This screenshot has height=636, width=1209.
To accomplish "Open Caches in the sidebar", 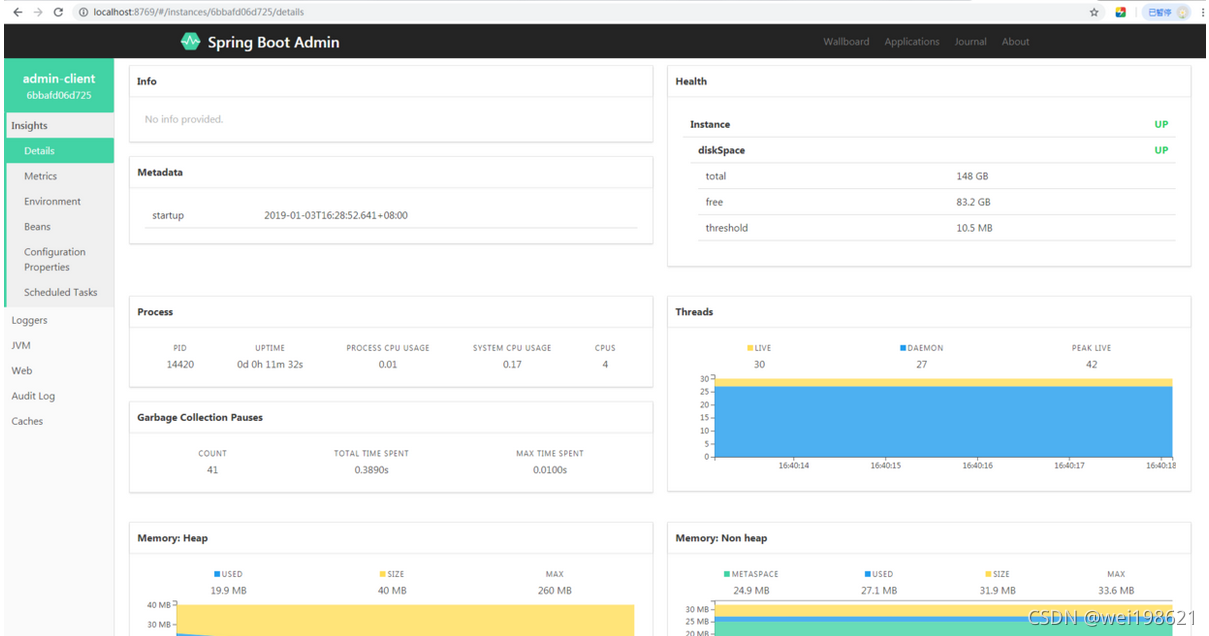I will 59,421.
